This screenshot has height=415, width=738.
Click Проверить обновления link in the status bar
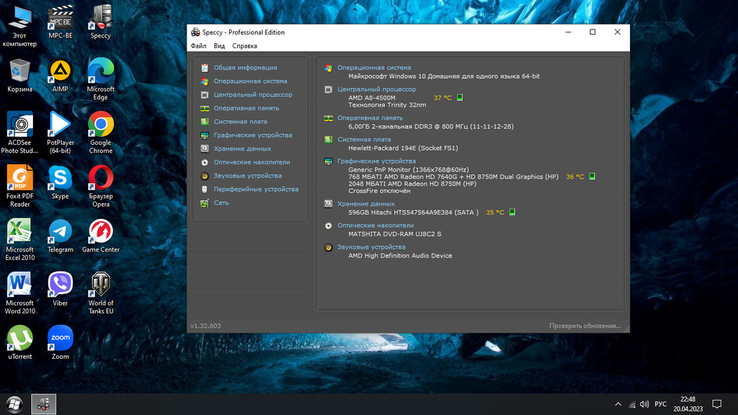click(585, 326)
